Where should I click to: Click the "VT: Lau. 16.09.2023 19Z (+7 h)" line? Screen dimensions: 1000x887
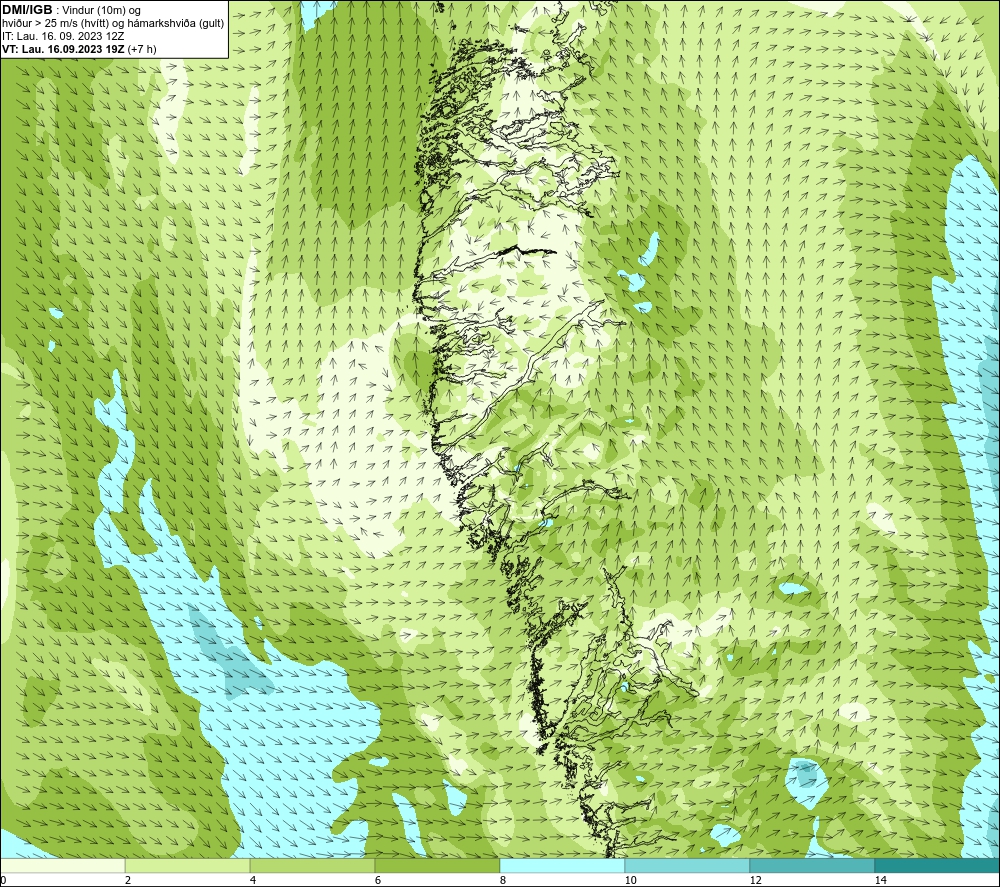[x=79, y=49]
